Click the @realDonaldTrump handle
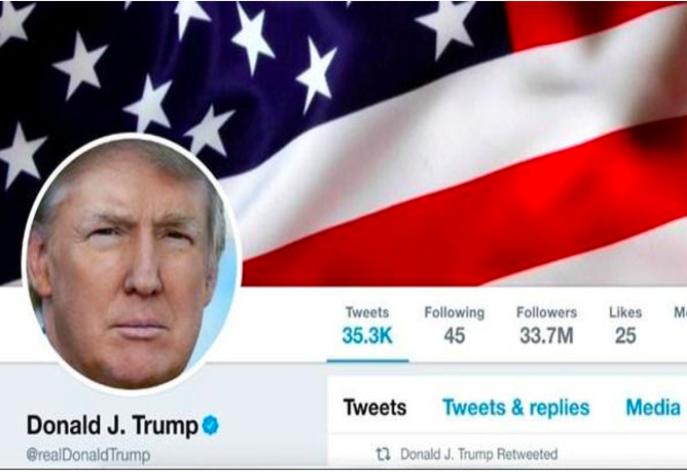This screenshot has width=687, height=472. (x=88, y=455)
